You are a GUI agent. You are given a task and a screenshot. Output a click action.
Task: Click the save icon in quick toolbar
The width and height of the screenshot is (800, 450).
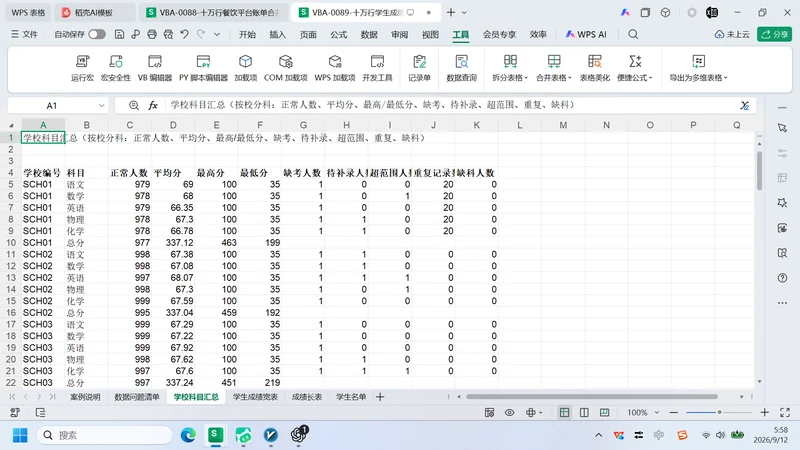[x=119, y=34]
